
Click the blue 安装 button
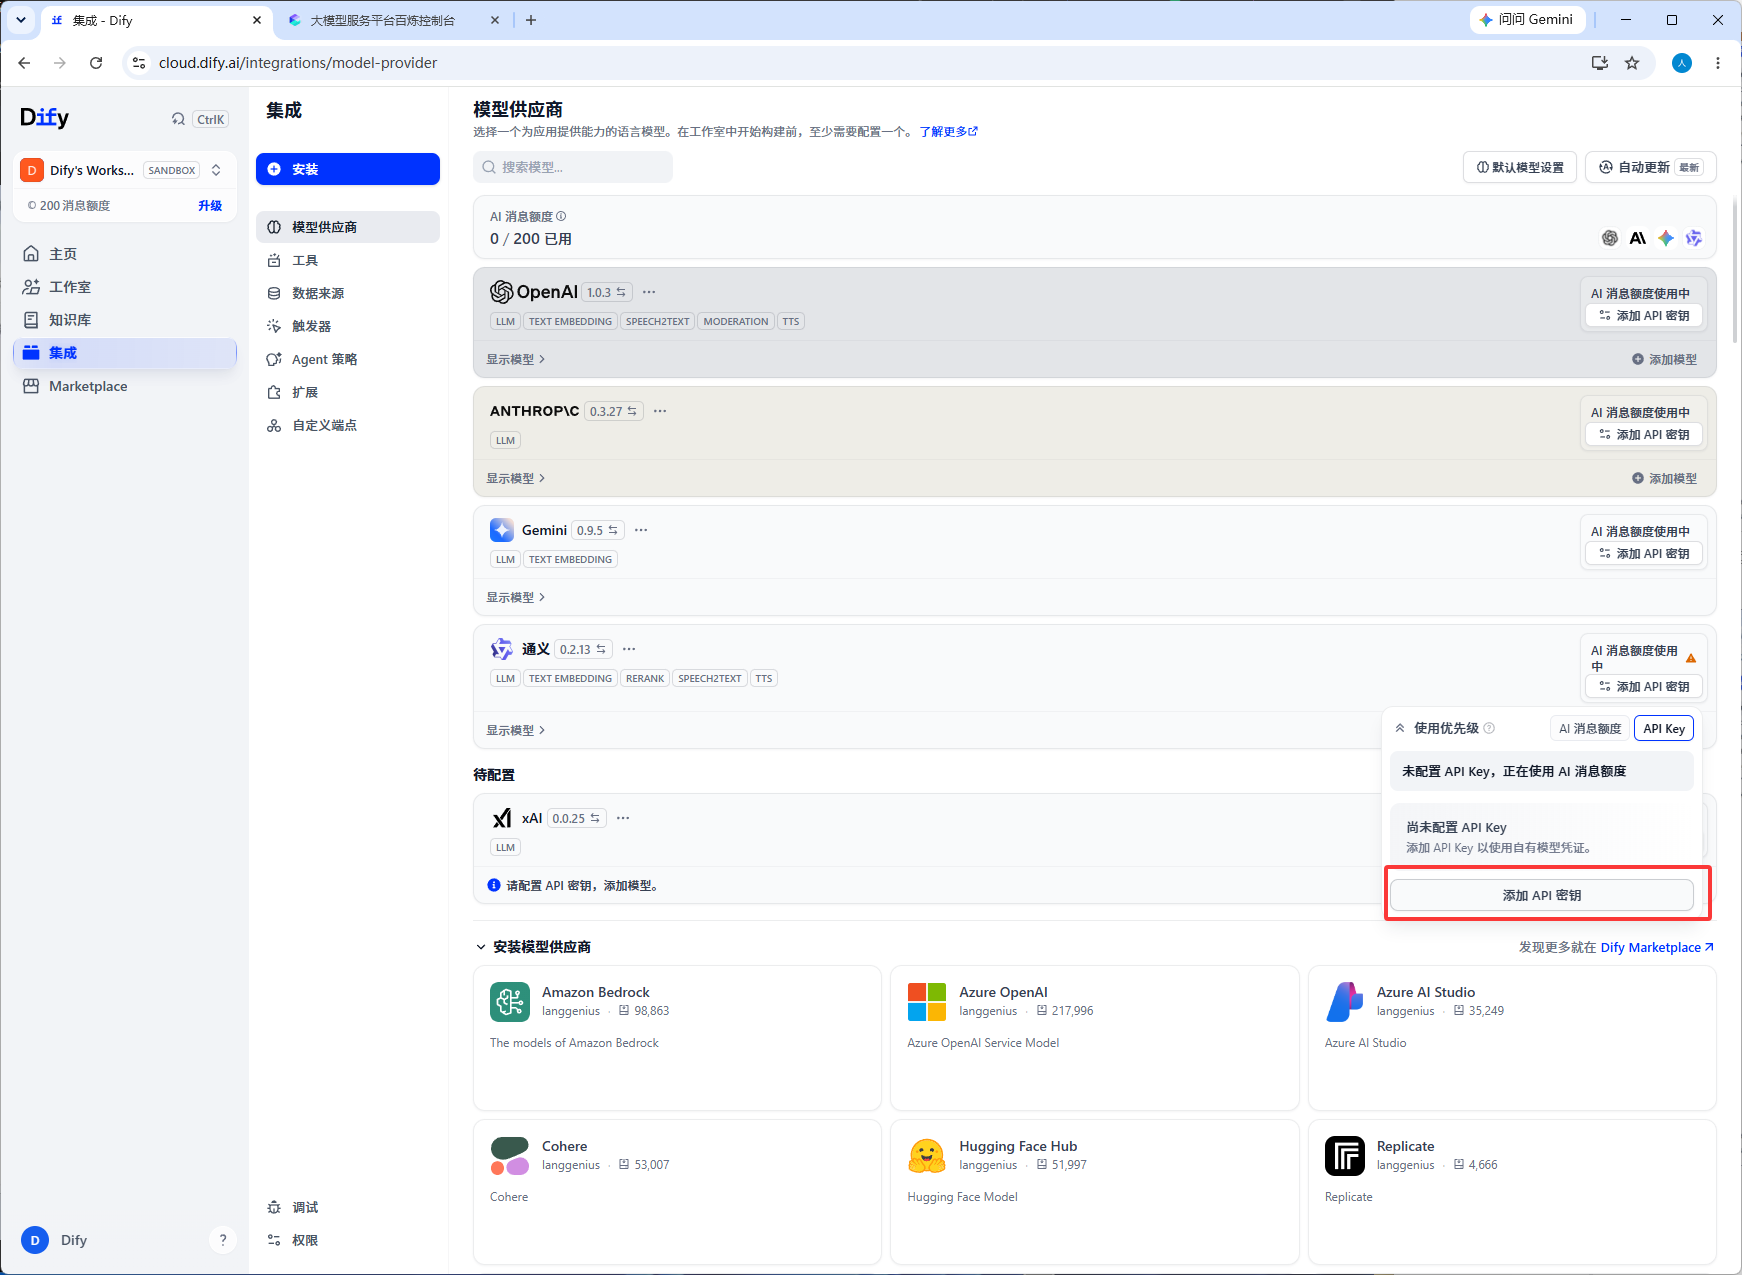tap(347, 169)
